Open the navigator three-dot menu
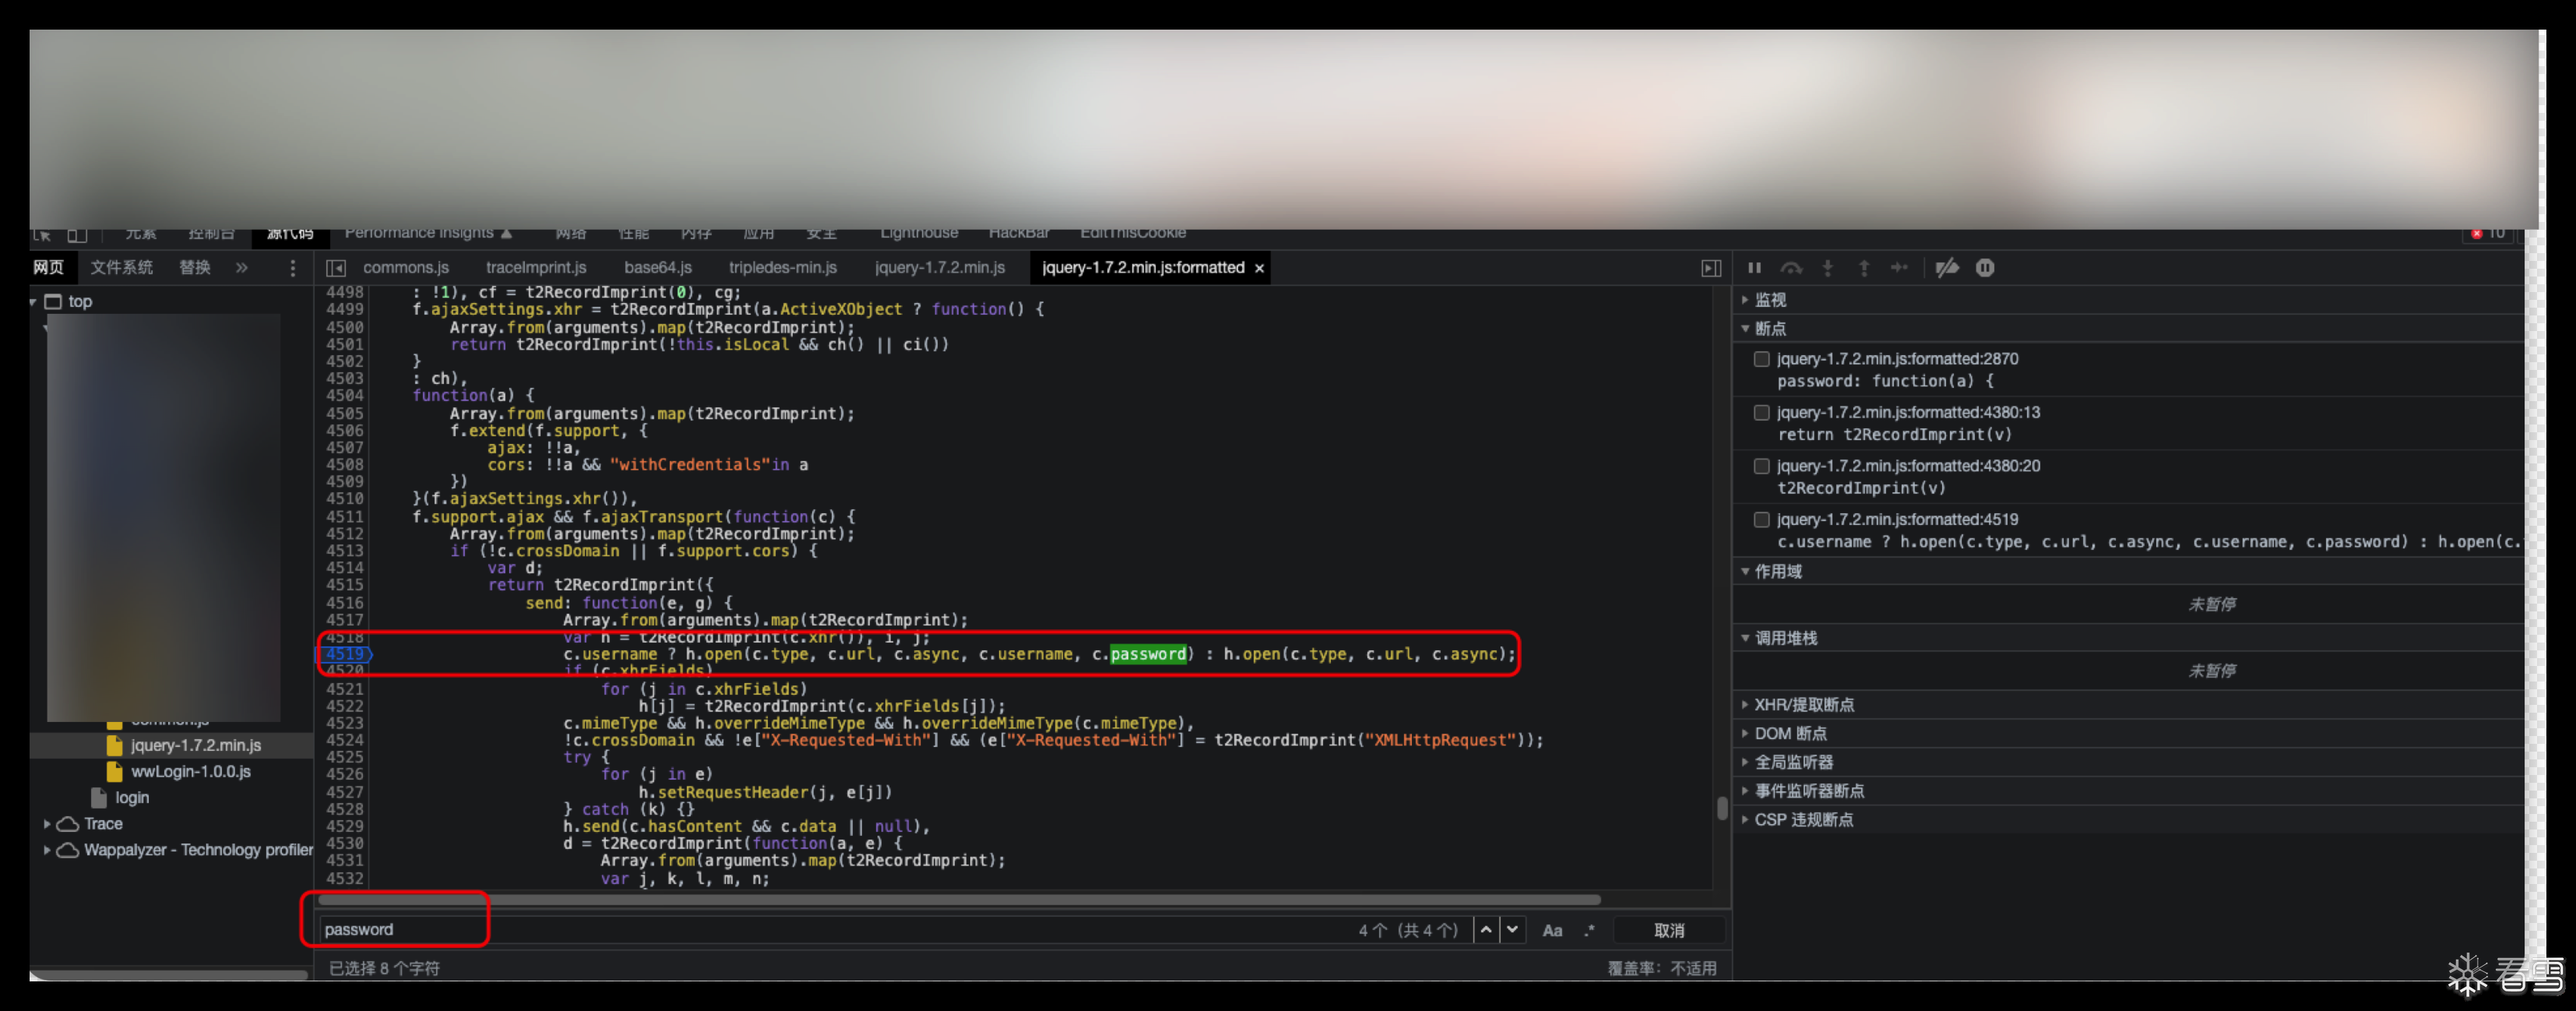The height and width of the screenshot is (1011, 2576). (292, 268)
